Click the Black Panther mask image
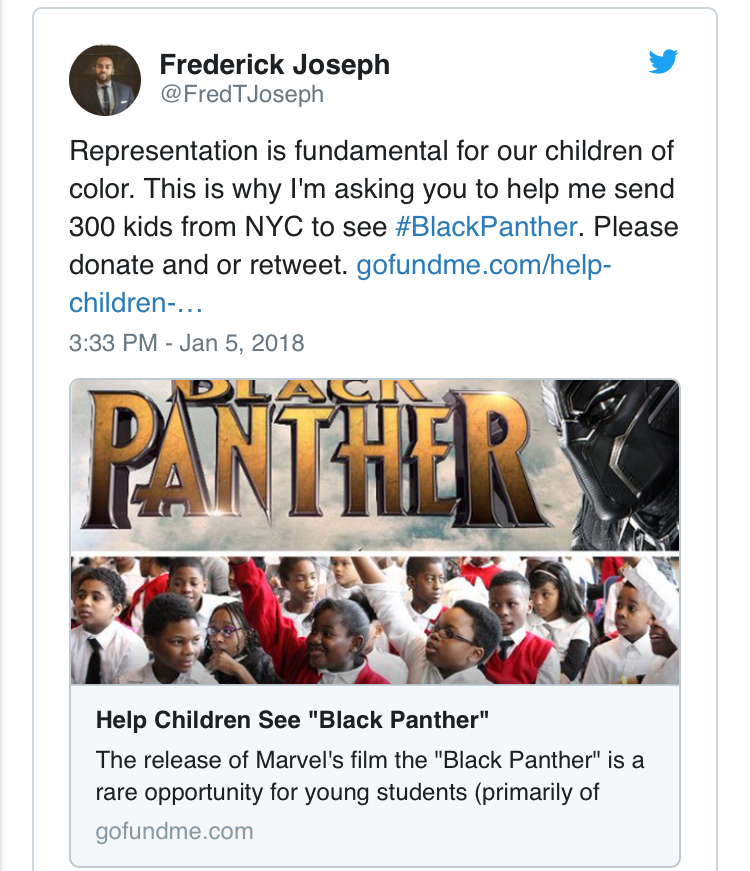This screenshot has height=871, width=750. click(620, 450)
